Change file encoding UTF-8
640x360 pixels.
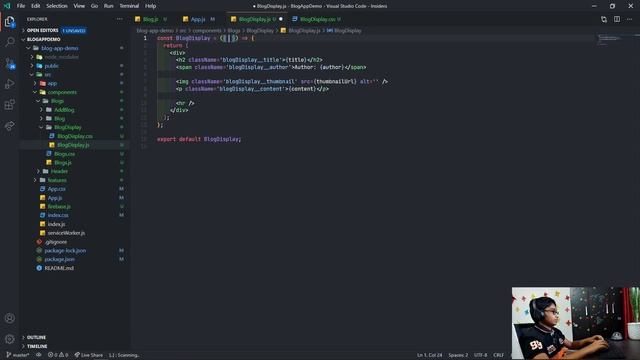point(480,355)
